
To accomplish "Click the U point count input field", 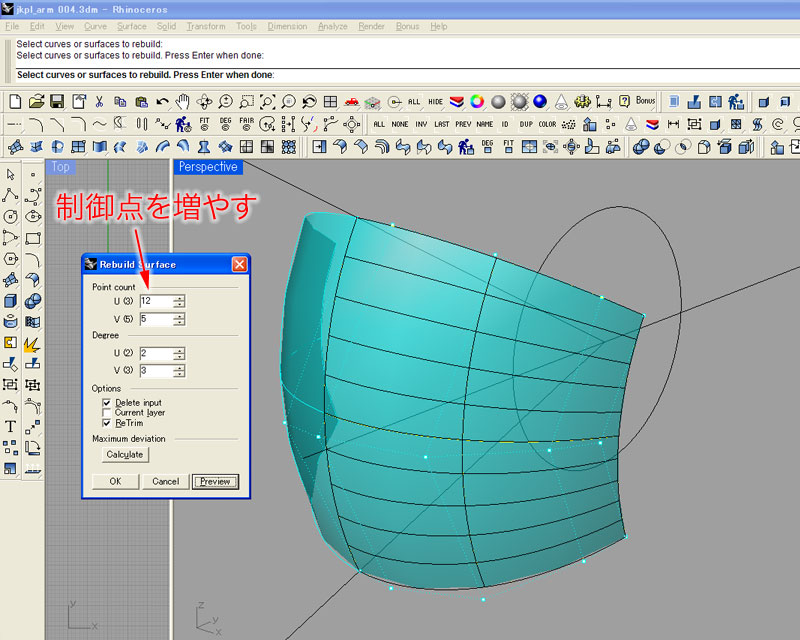I will (x=156, y=301).
